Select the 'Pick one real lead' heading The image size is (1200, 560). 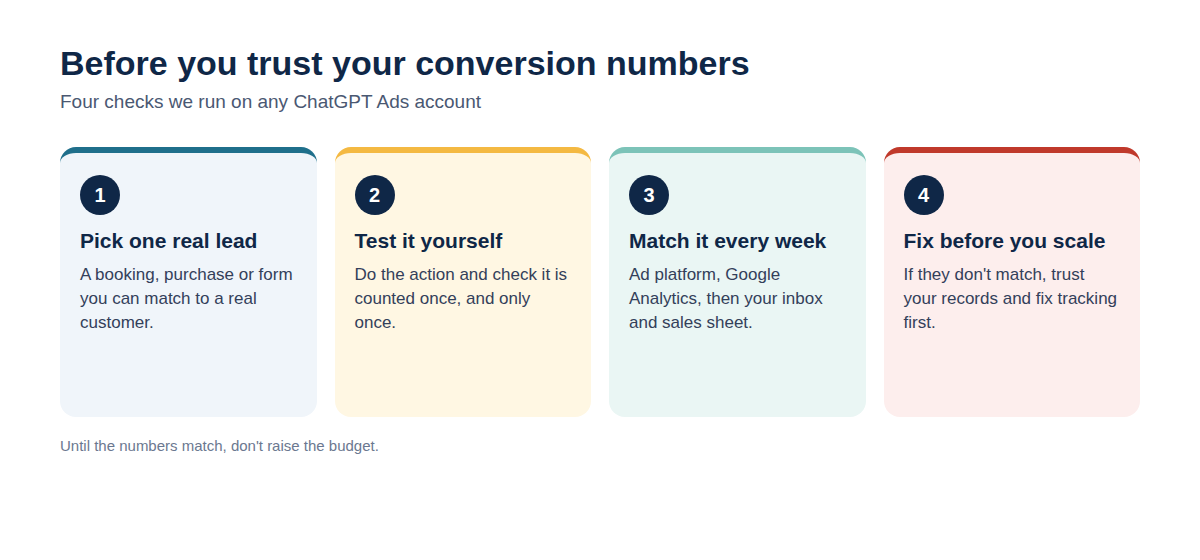pos(169,241)
